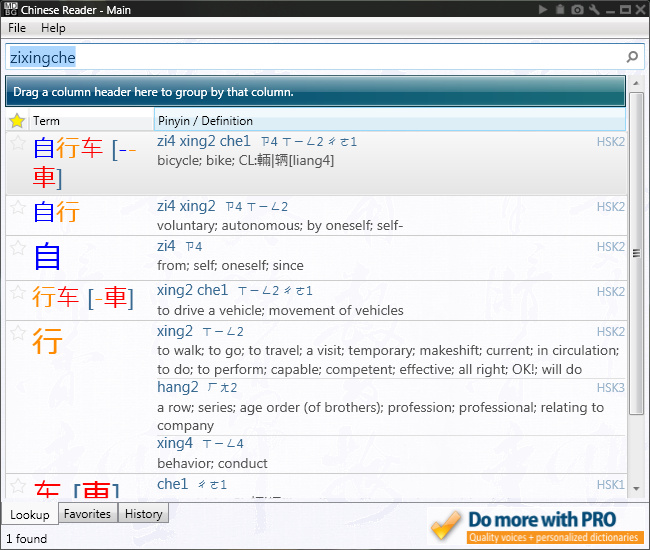This screenshot has height=550, width=650.
Task: Click the Quality voices + personalized dictionaries link
Action: point(553,537)
